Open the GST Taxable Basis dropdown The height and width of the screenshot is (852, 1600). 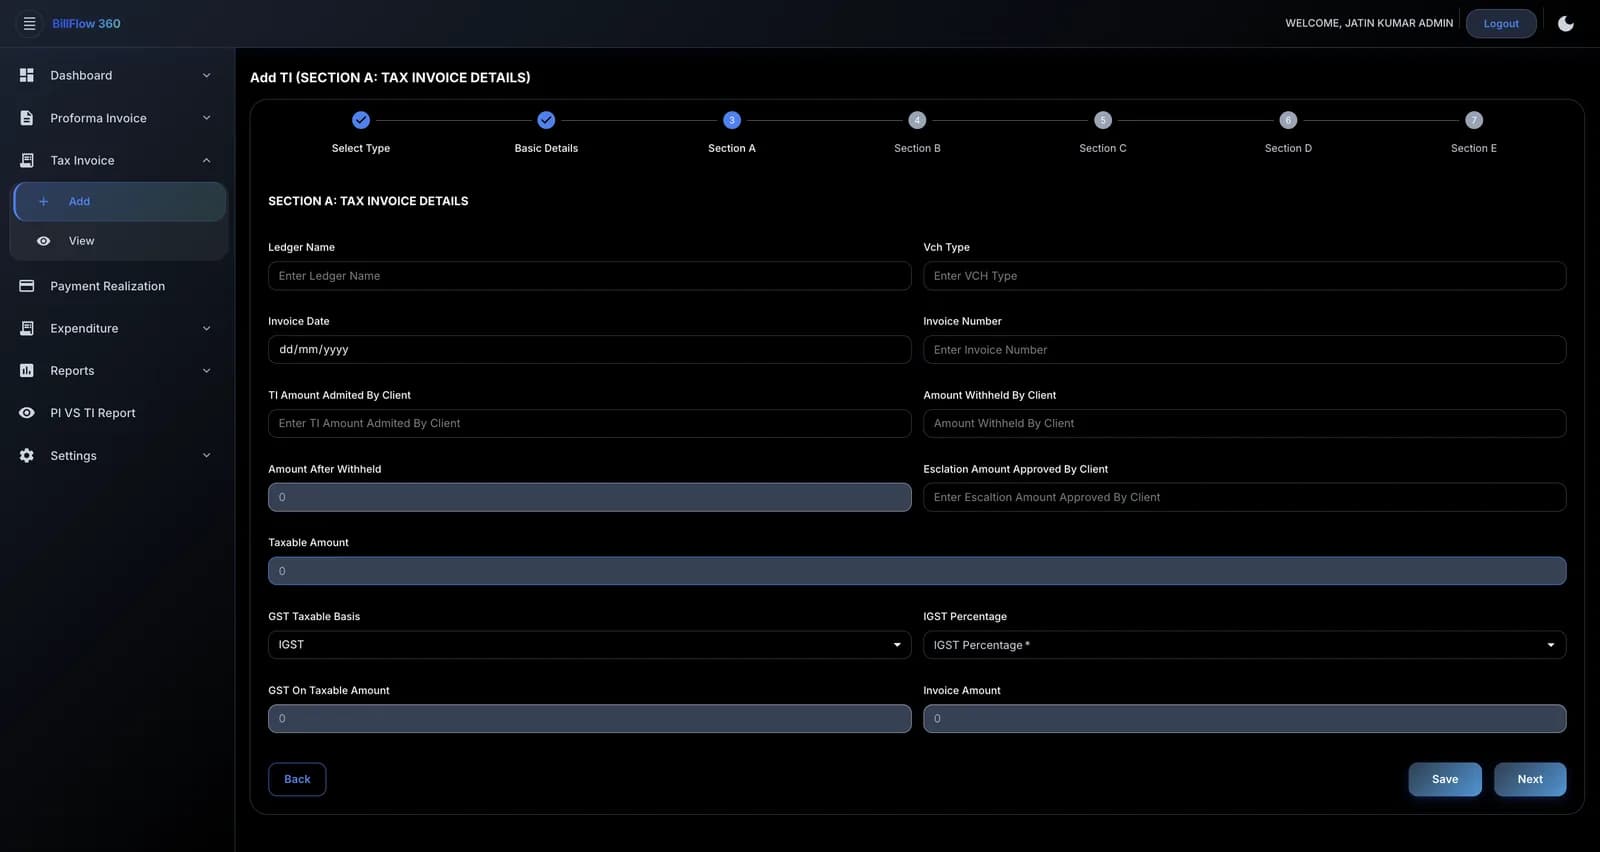coord(589,645)
